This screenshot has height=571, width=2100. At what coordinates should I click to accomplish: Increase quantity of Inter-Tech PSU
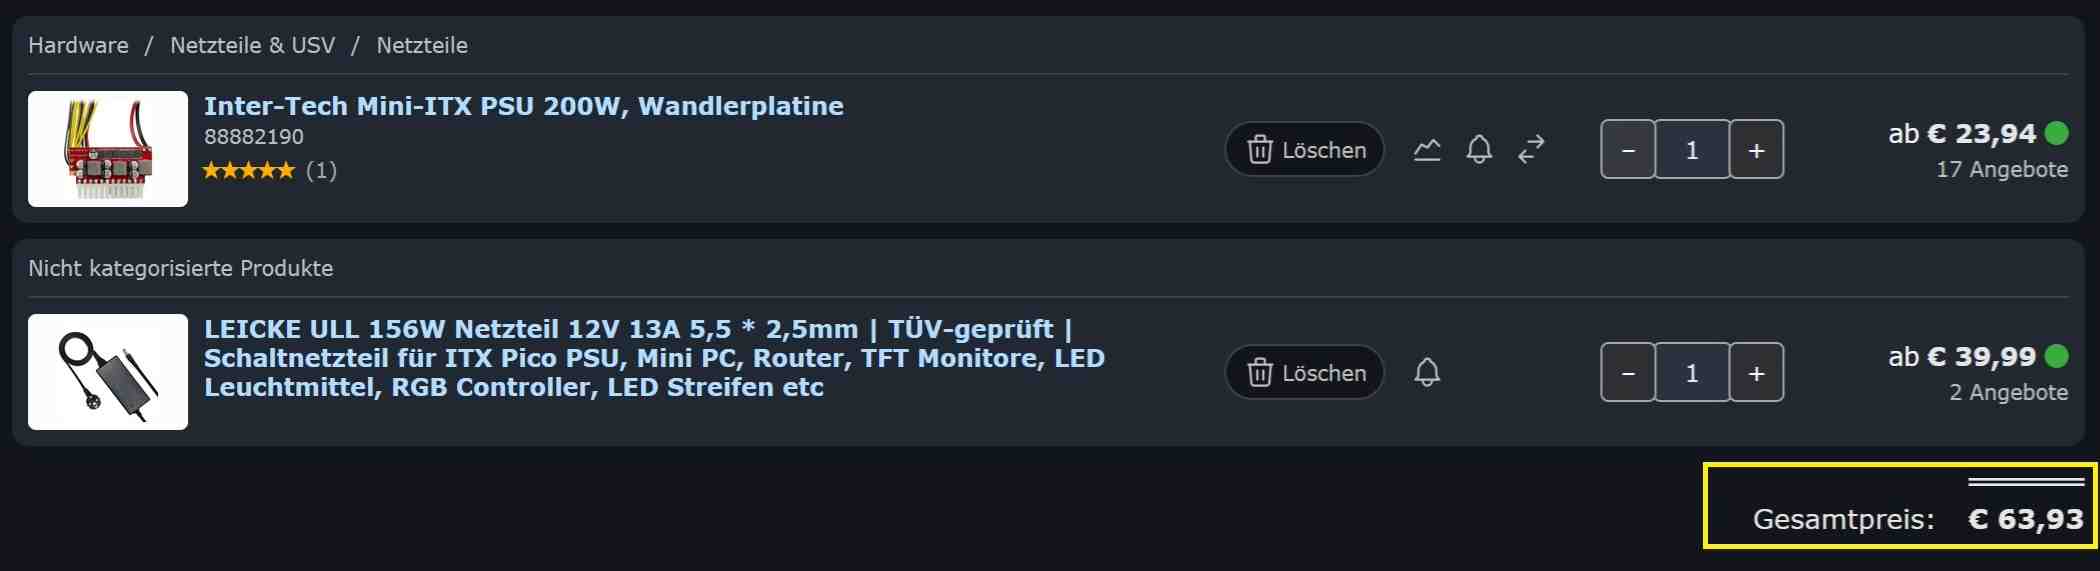tap(1756, 150)
